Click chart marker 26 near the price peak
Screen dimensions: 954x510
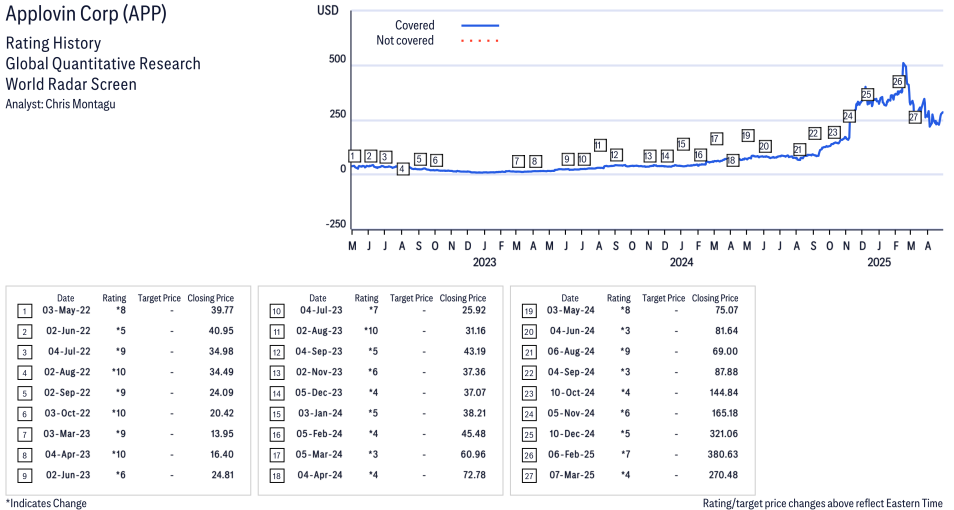897,82
